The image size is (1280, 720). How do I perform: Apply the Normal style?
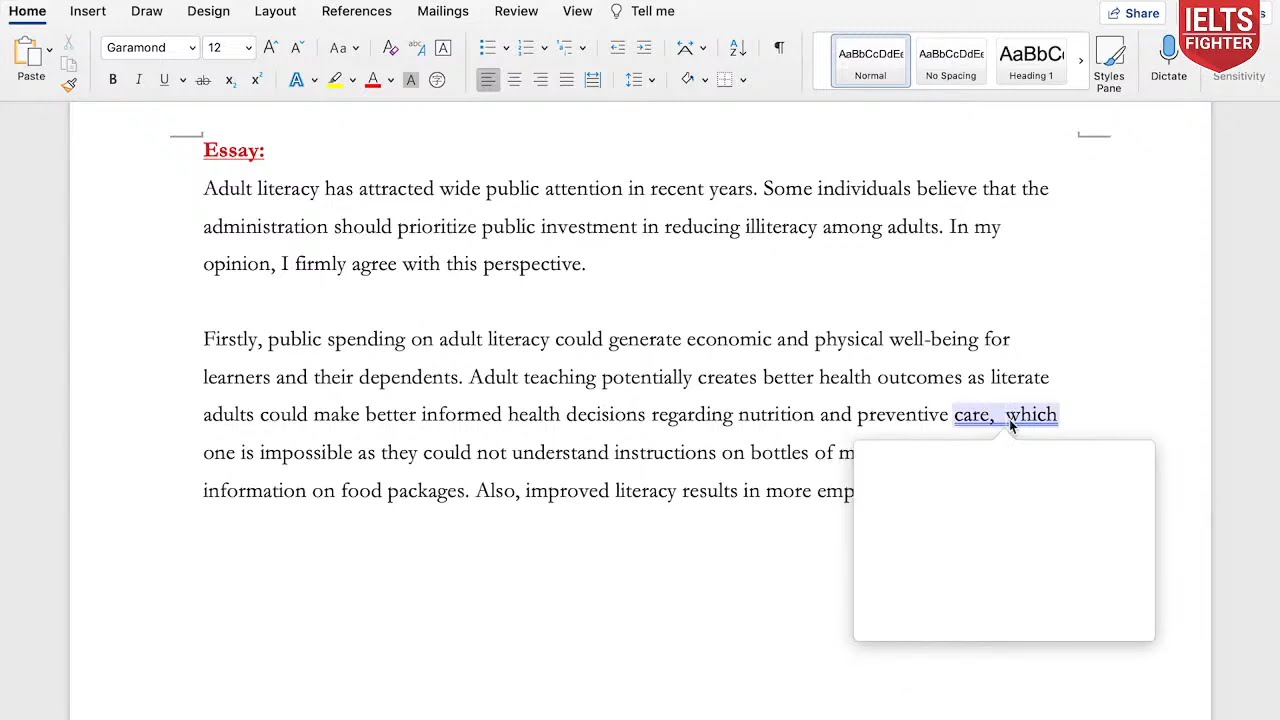[870, 62]
